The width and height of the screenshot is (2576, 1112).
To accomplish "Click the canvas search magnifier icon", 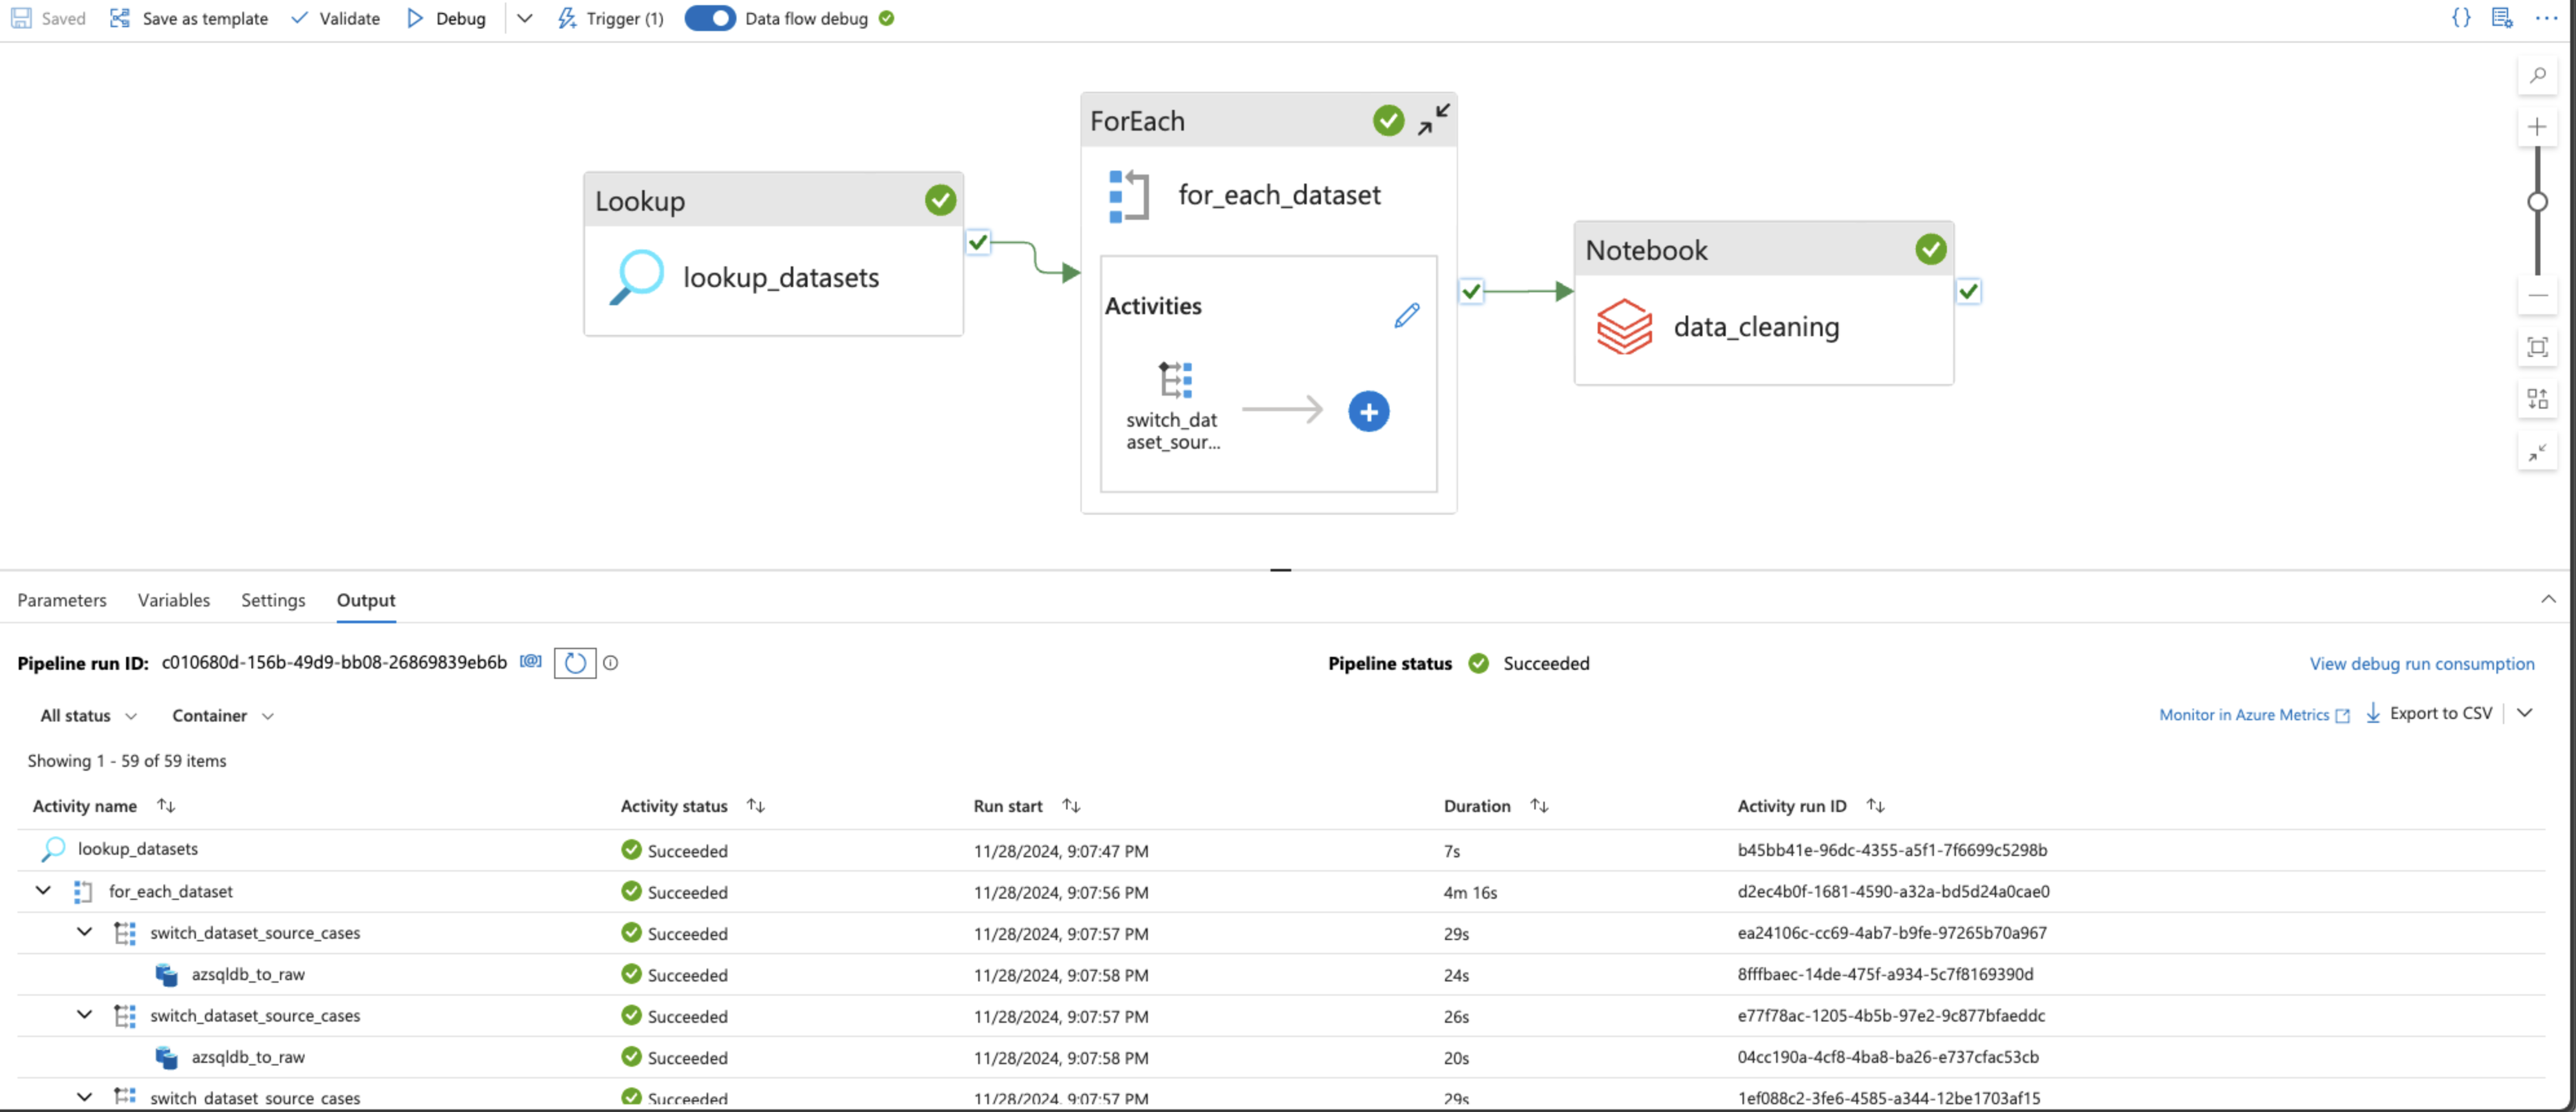I will (x=2537, y=76).
